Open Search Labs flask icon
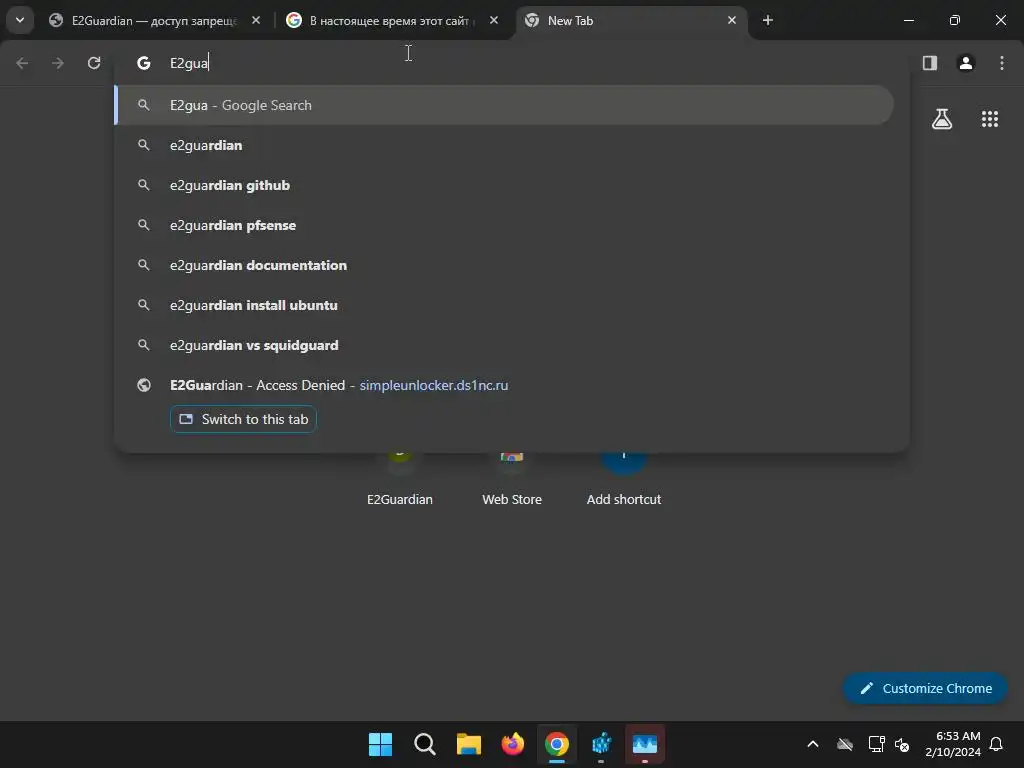The image size is (1024, 768). (x=942, y=119)
